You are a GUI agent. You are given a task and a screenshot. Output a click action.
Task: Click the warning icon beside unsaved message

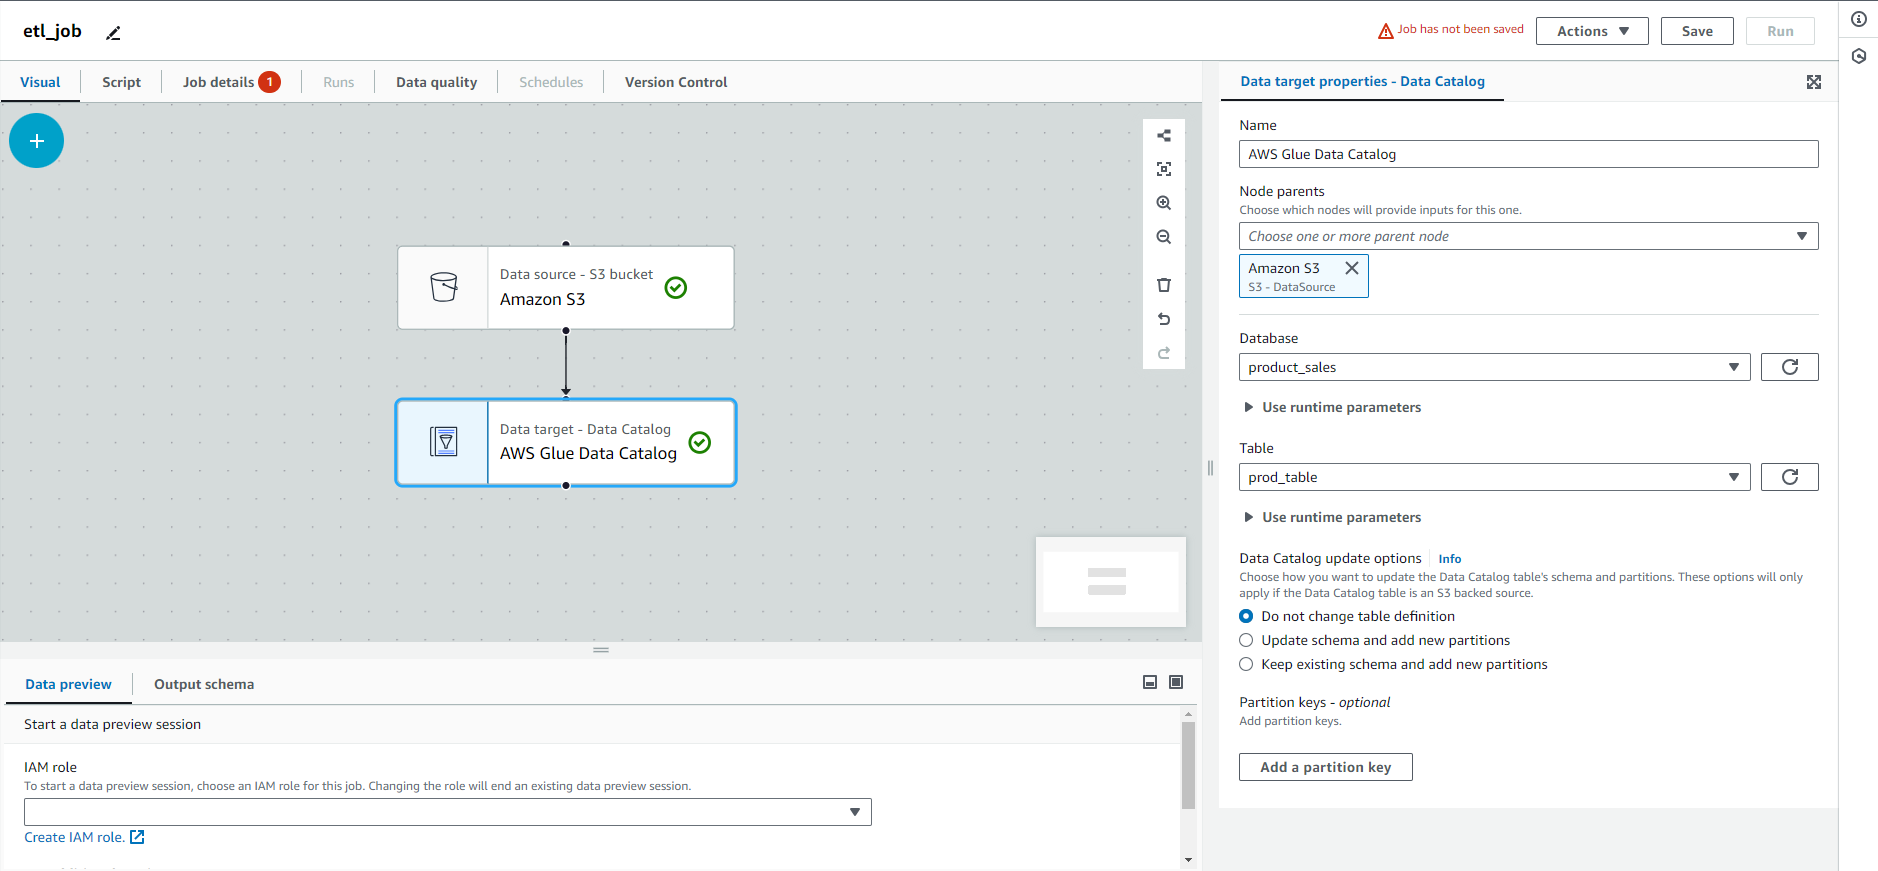1386,31
